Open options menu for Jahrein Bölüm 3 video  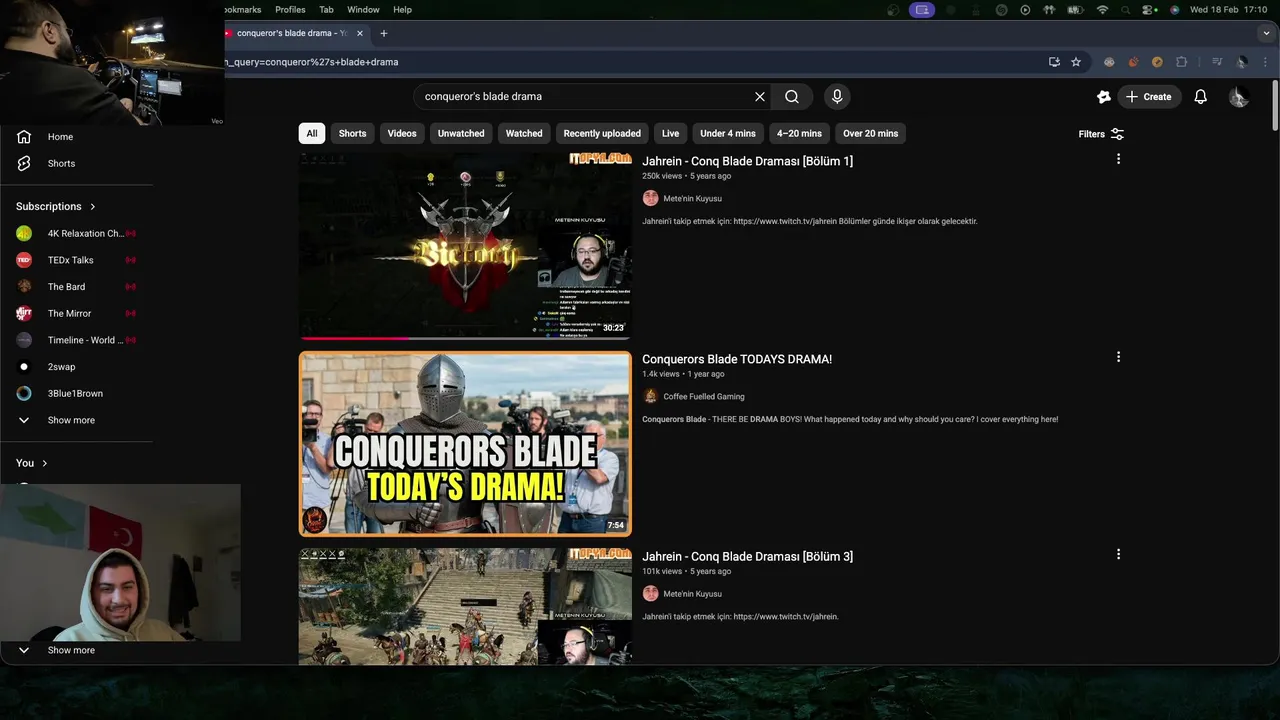pyautogui.click(x=1118, y=554)
